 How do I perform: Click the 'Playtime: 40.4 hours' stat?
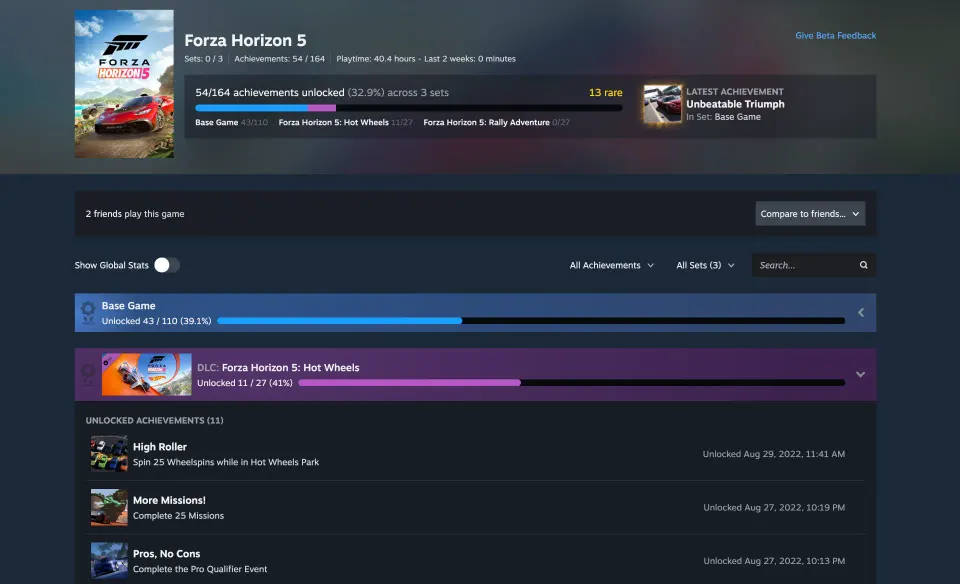tap(376, 59)
